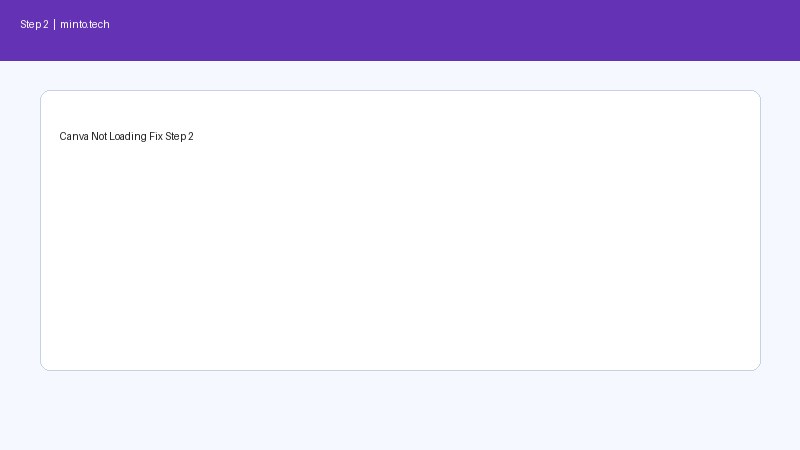Screen dimensions: 800x450
Task: Click the light background below the card
Action: [x=401, y=411]
